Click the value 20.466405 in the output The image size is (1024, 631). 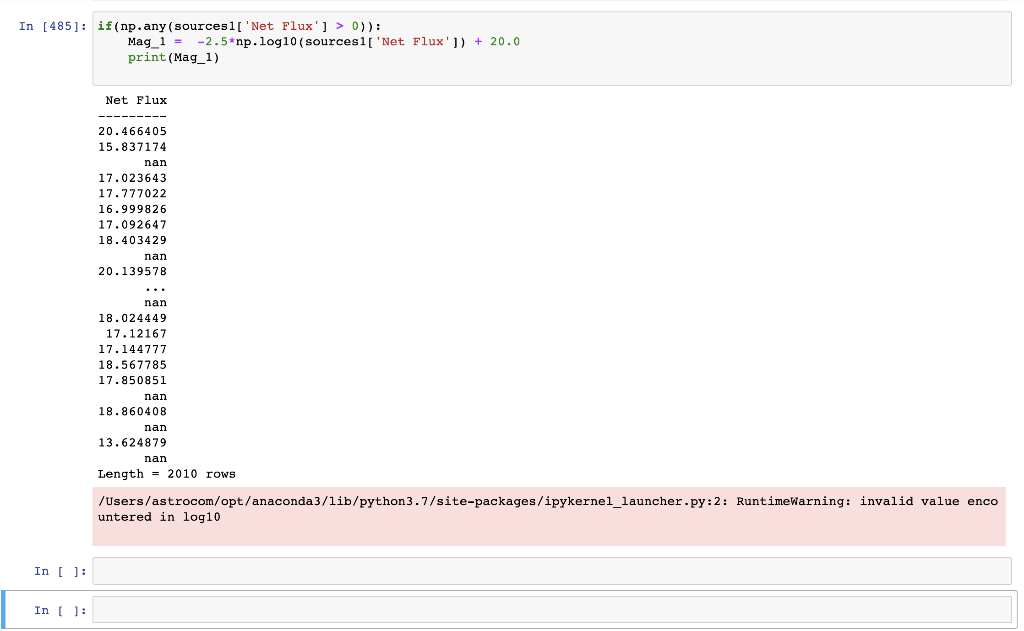[x=131, y=131]
